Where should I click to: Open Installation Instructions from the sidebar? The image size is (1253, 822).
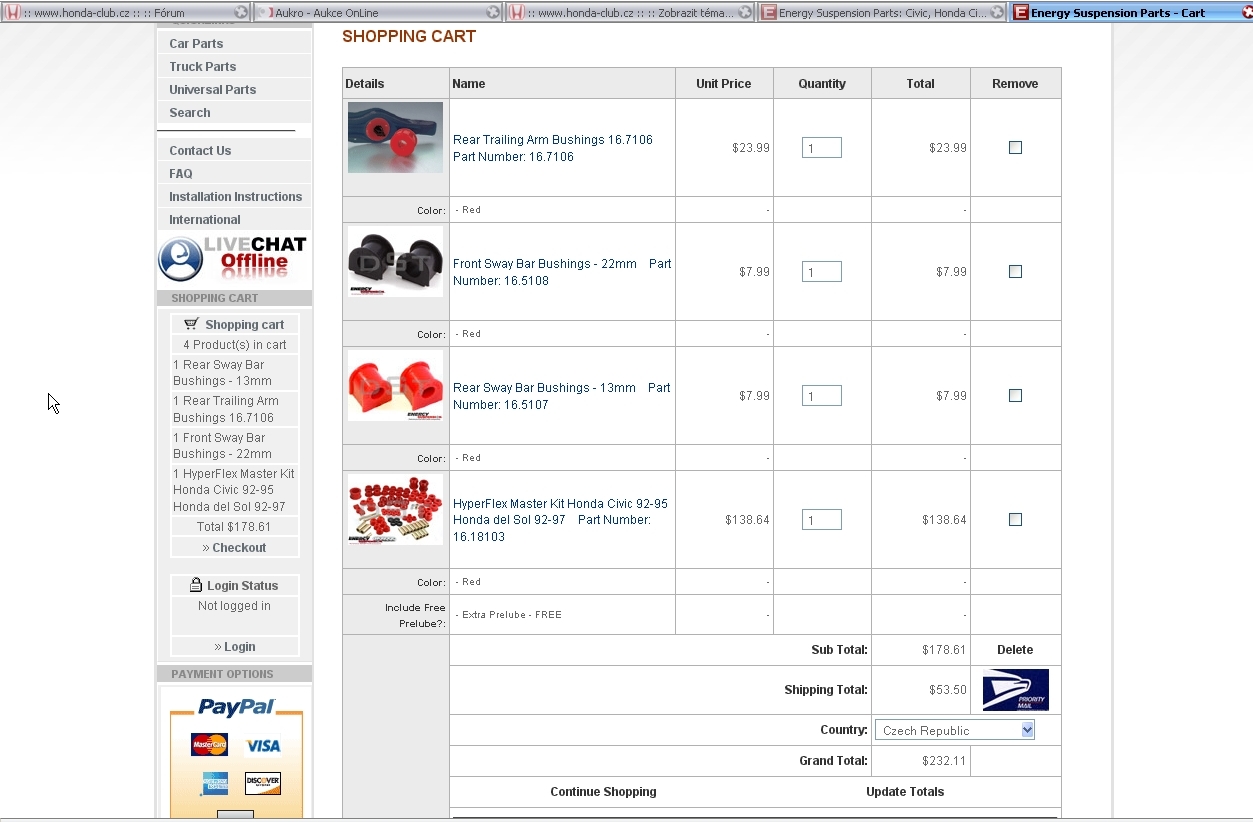pos(235,197)
